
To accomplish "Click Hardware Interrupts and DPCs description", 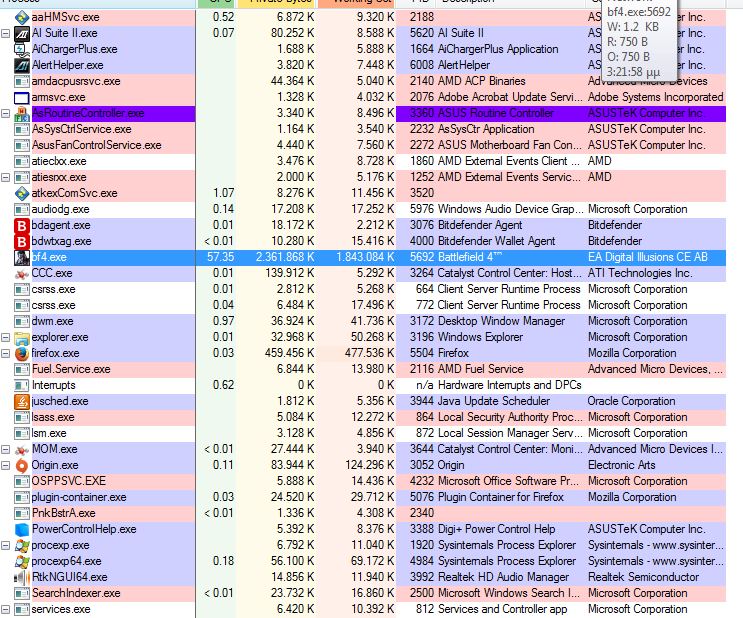I will [509, 385].
